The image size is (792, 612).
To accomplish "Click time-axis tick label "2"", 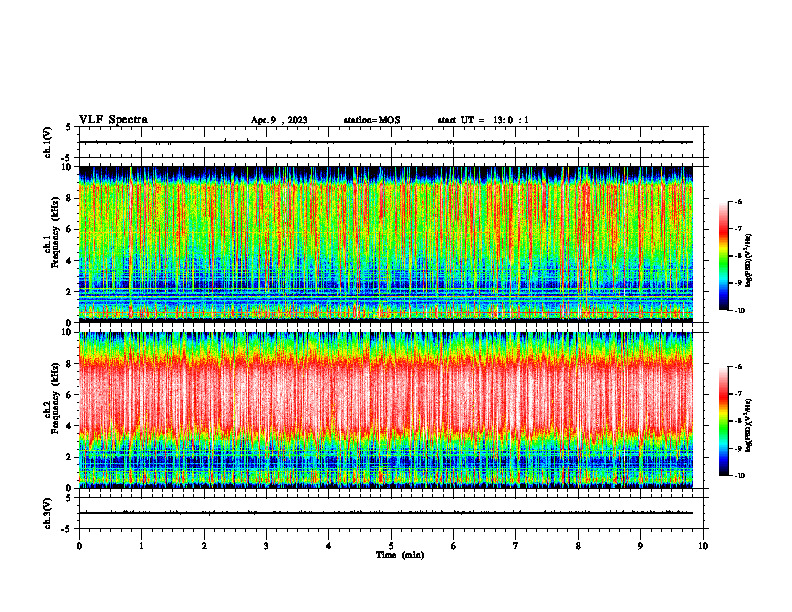I will point(204,546).
